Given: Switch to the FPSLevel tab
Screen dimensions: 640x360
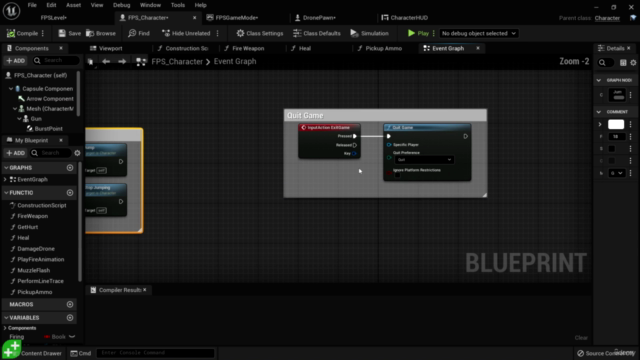Looking at the screenshot, I should point(54,18).
